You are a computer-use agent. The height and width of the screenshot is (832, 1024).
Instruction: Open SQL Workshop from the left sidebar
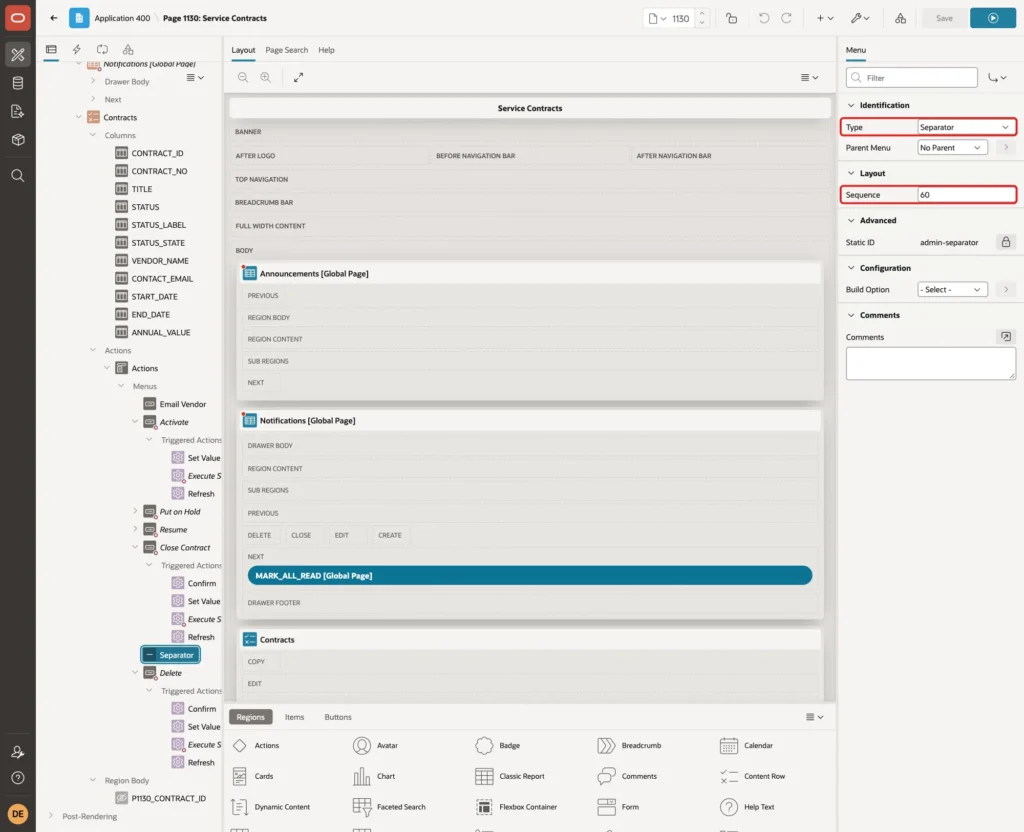18,83
